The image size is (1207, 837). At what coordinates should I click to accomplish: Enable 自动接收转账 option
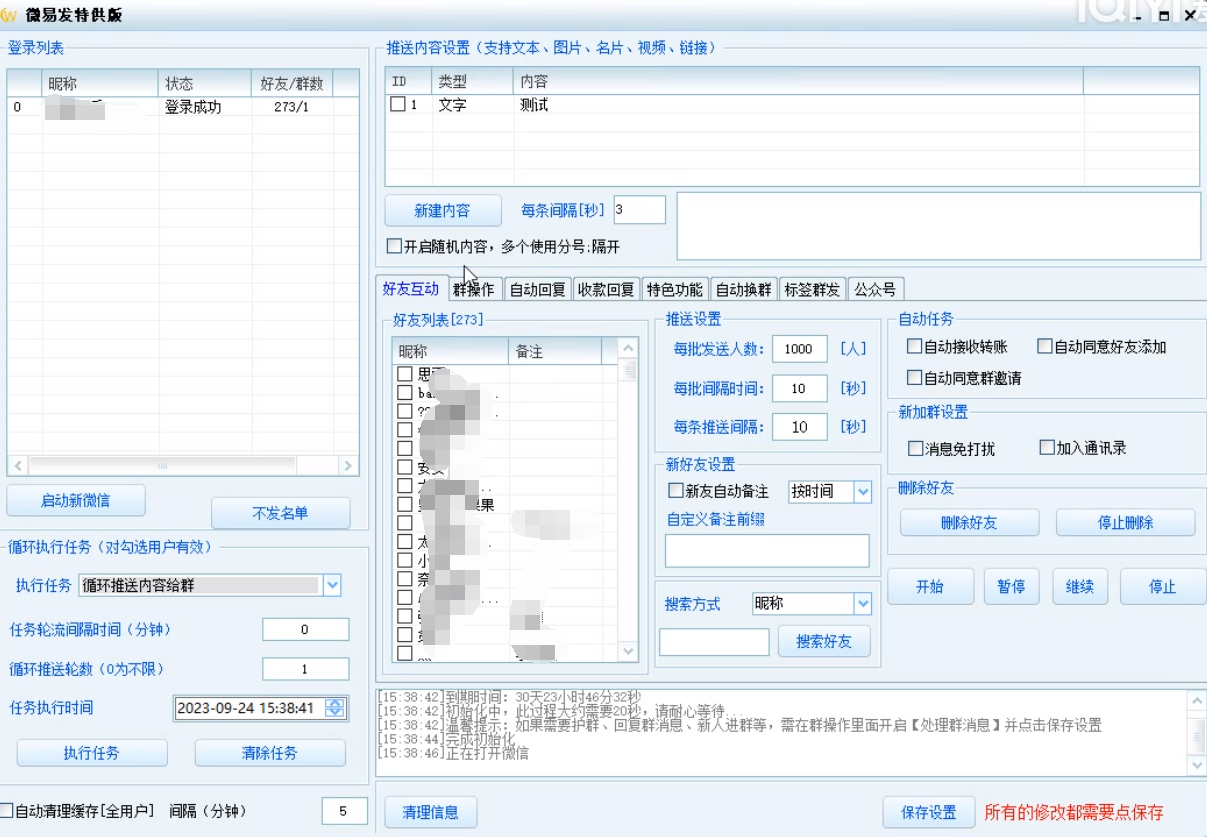(x=914, y=346)
